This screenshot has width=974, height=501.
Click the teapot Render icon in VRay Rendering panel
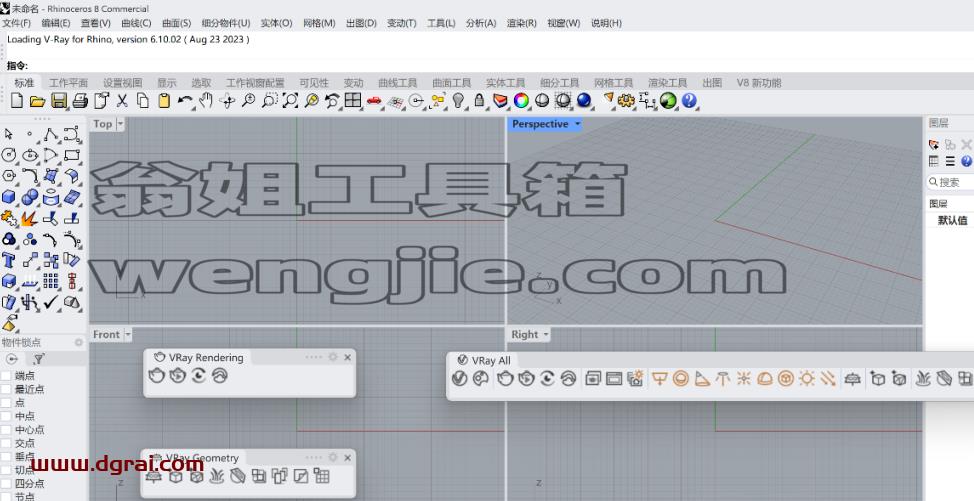157,376
